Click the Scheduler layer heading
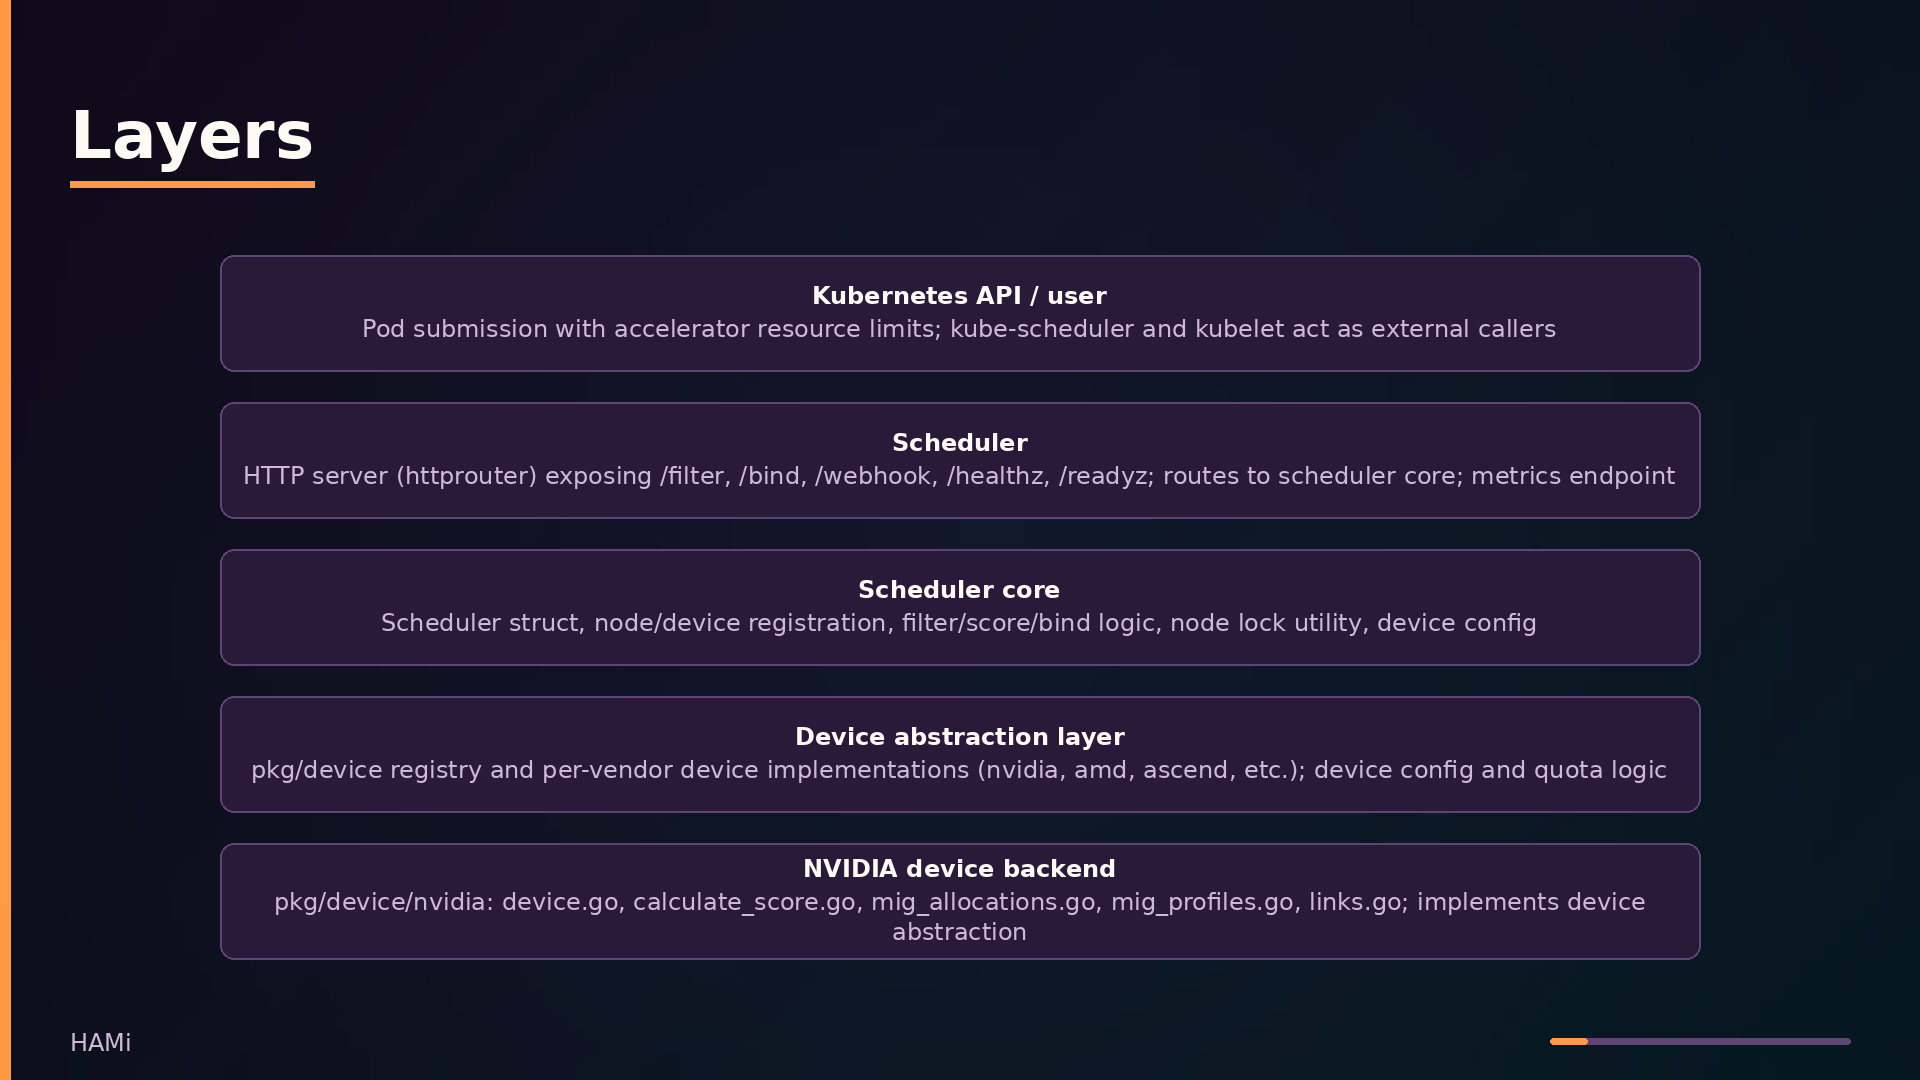The image size is (1920, 1080). (x=960, y=443)
